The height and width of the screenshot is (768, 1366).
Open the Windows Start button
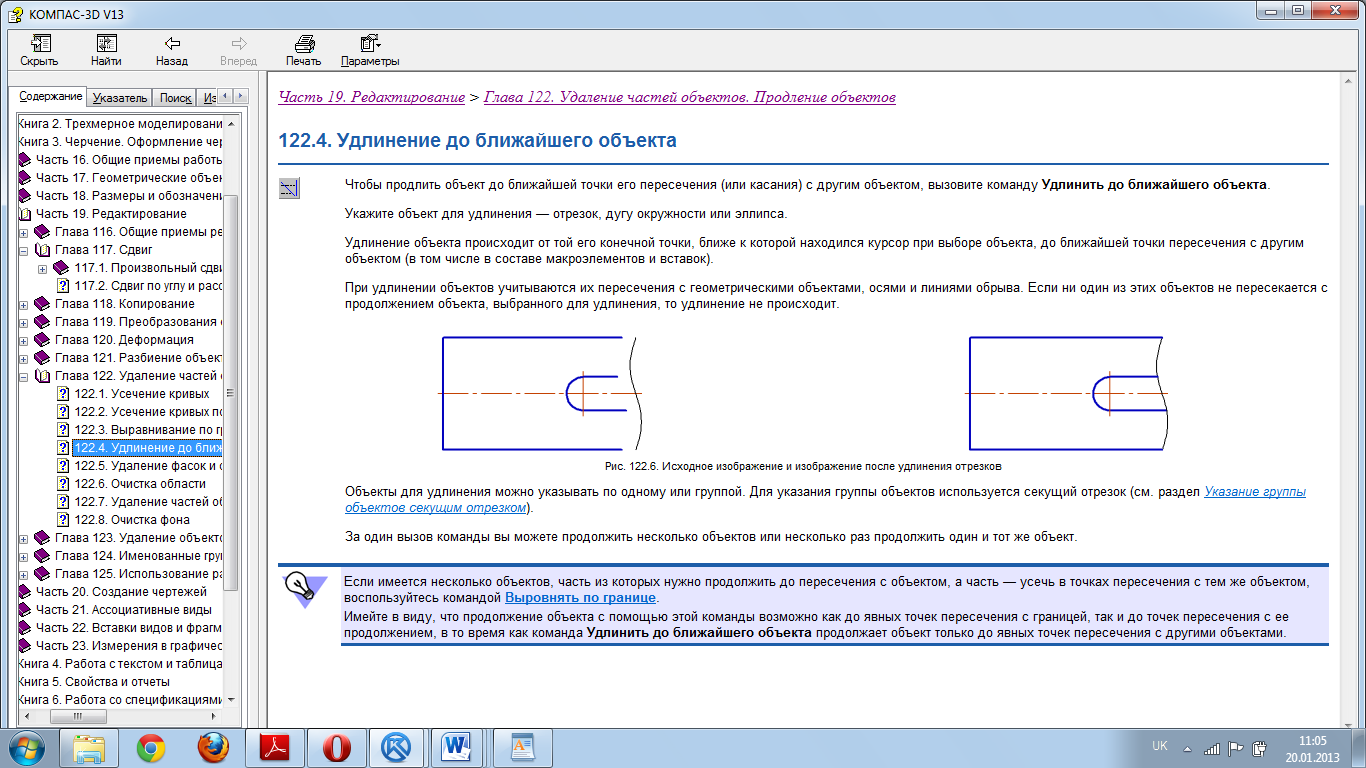(25, 746)
